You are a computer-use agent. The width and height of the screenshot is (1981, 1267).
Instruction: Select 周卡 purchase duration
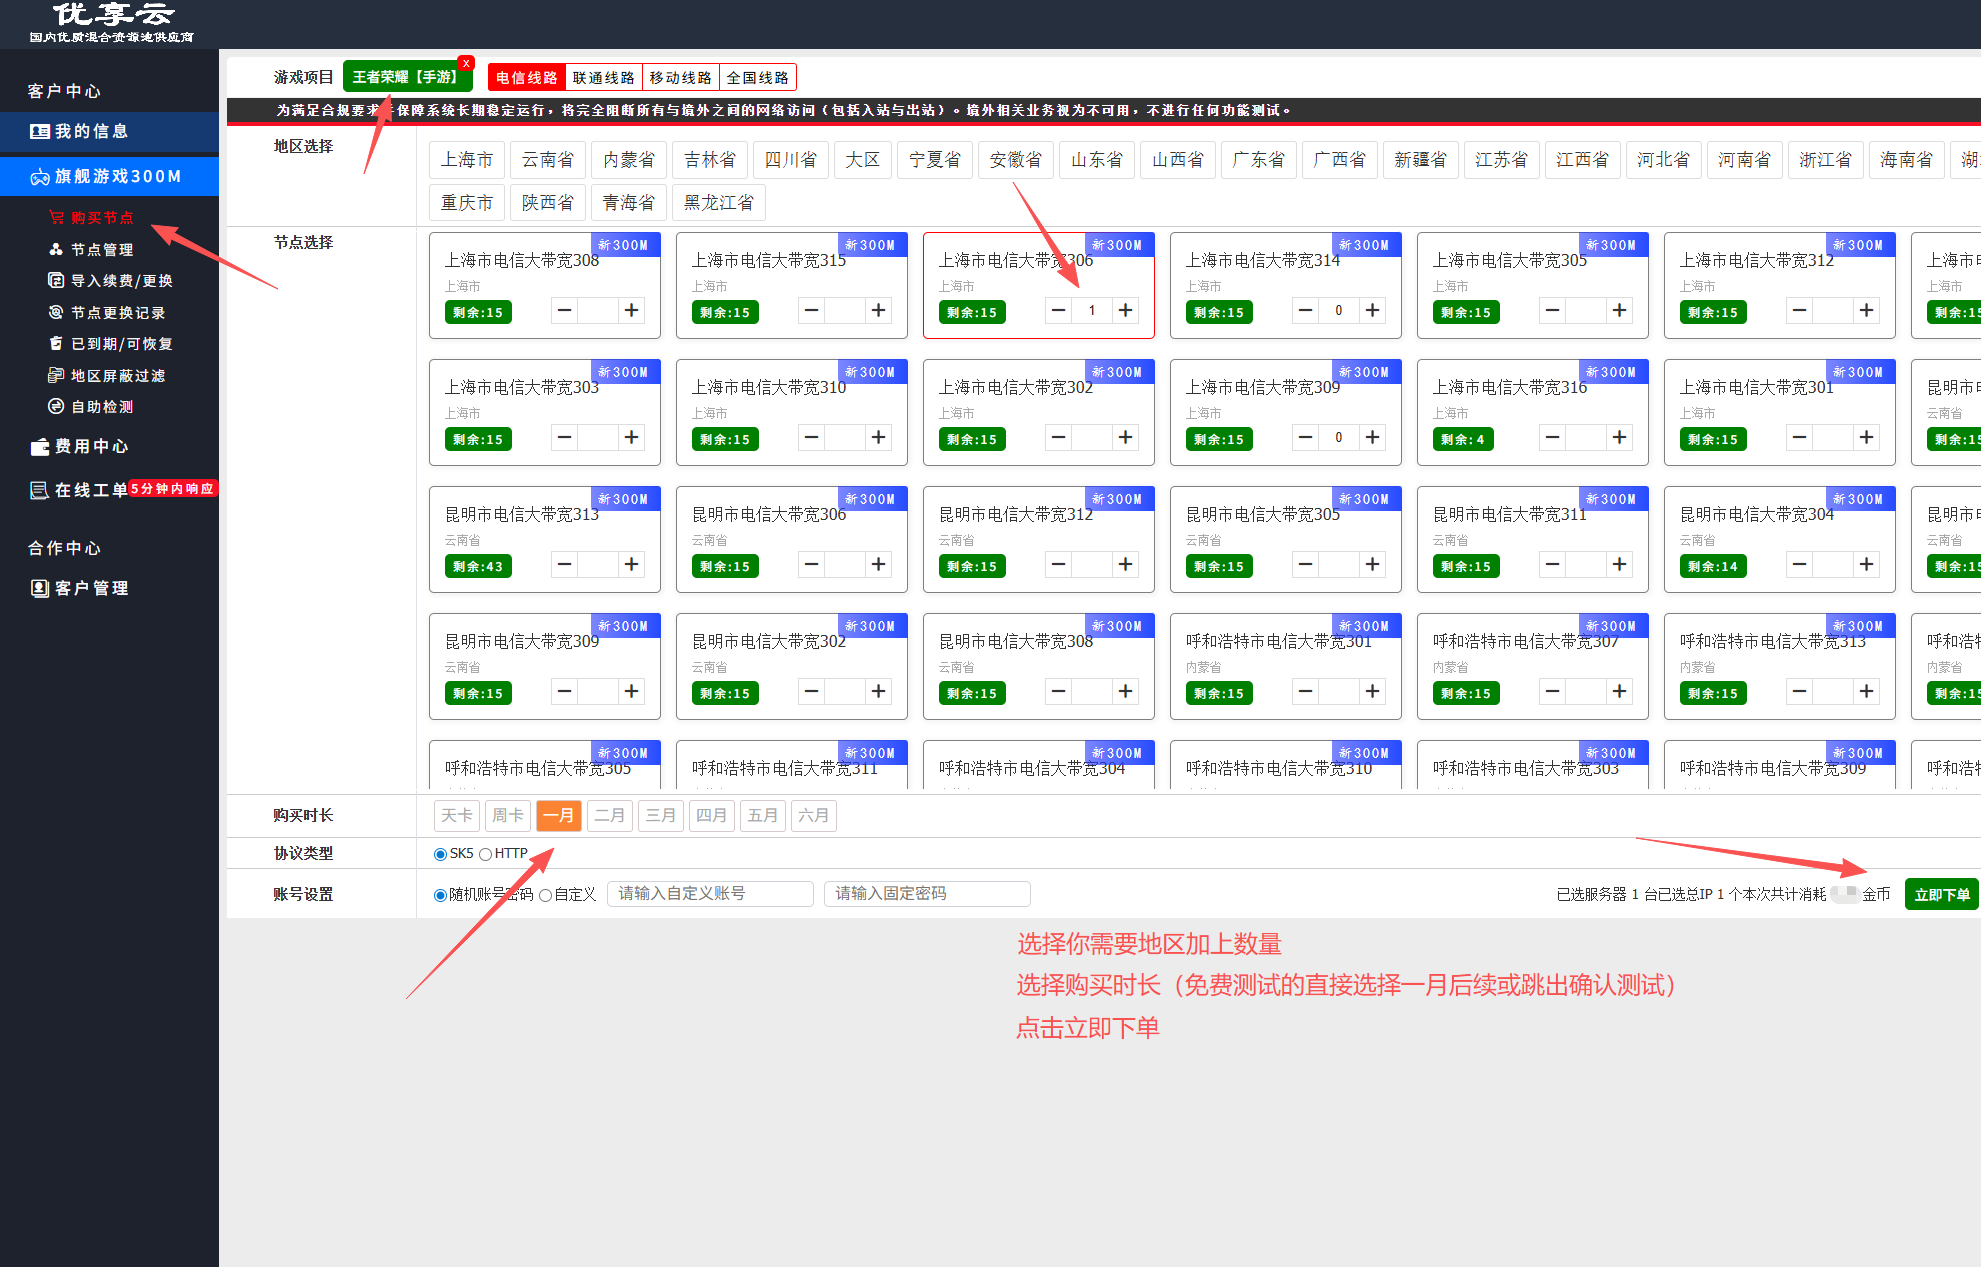508,815
